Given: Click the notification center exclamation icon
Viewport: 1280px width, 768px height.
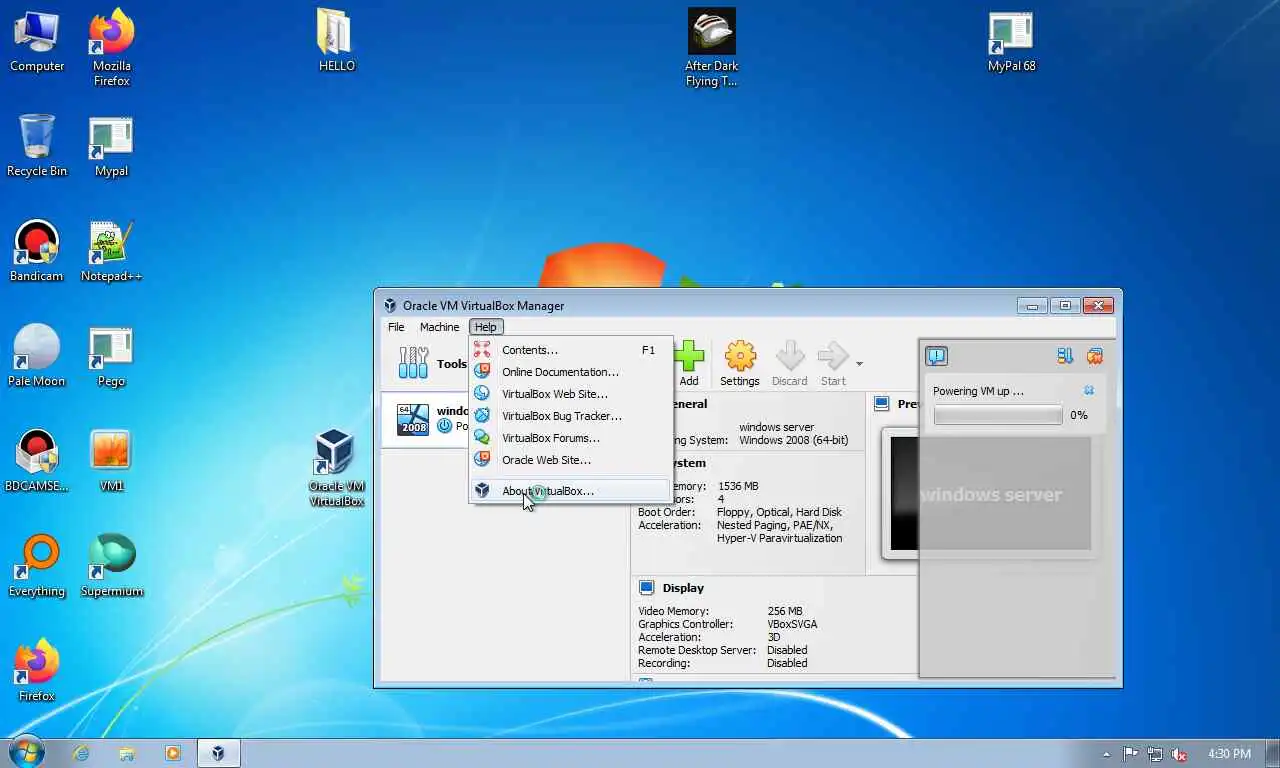Looking at the screenshot, I should pyautogui.click(x=936, y=356).
